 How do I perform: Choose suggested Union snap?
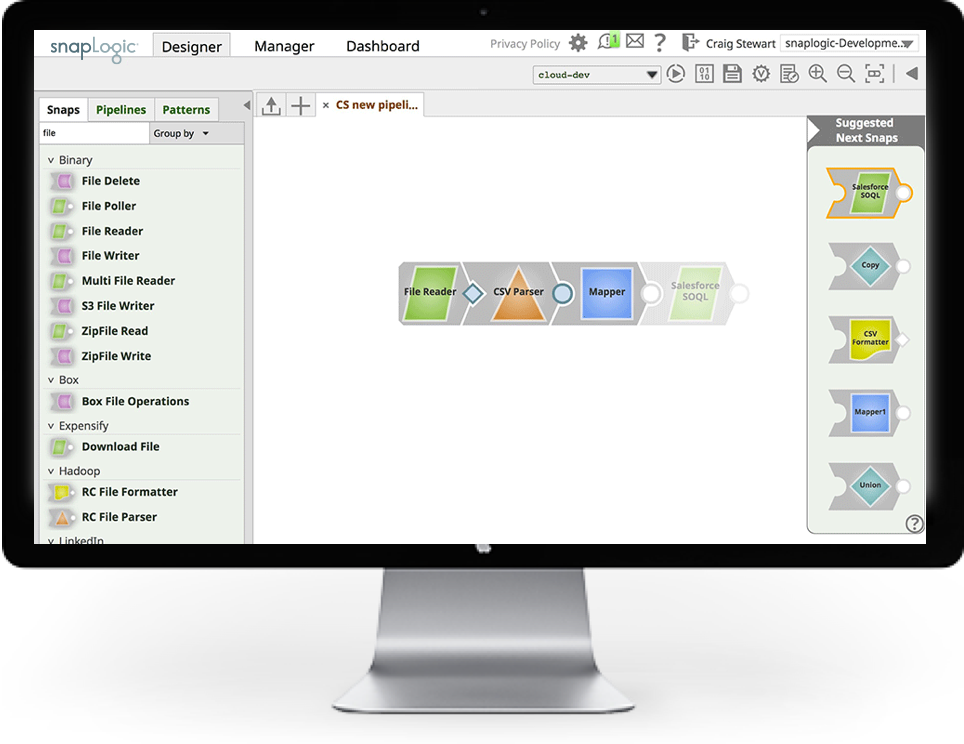tap(869, 486)
